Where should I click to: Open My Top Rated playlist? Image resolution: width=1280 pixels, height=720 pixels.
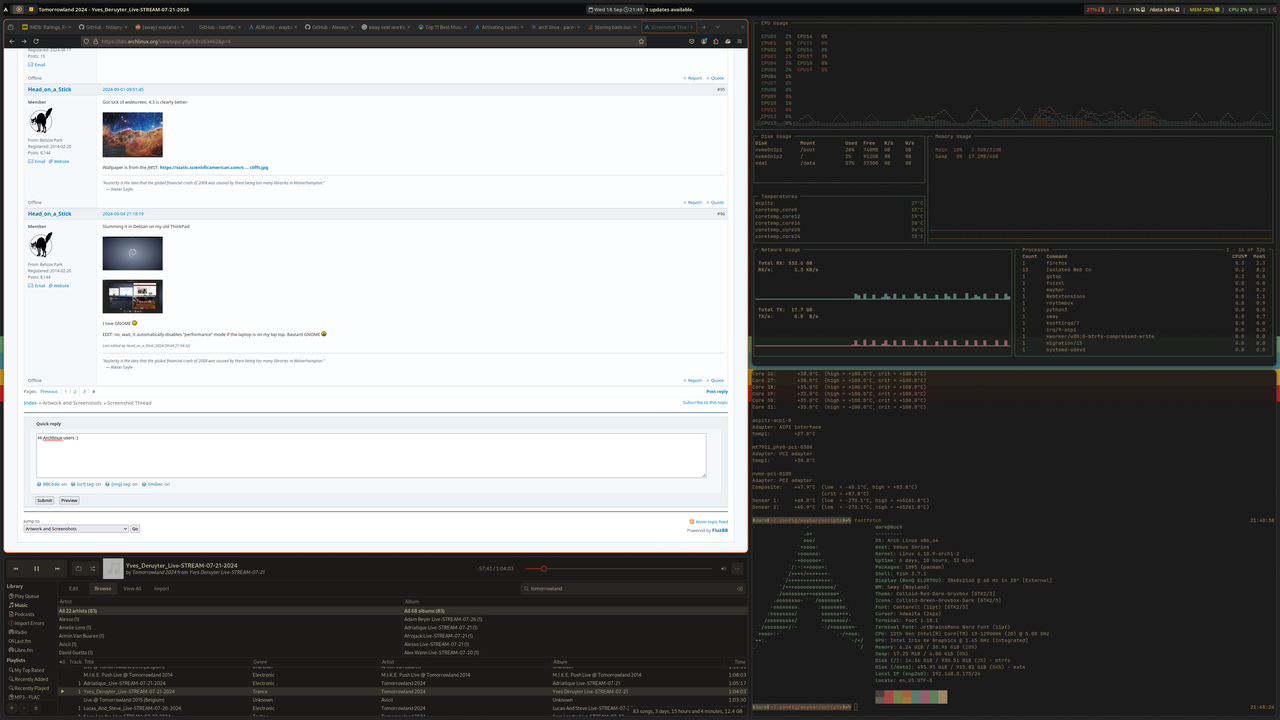tap(26, 670)
